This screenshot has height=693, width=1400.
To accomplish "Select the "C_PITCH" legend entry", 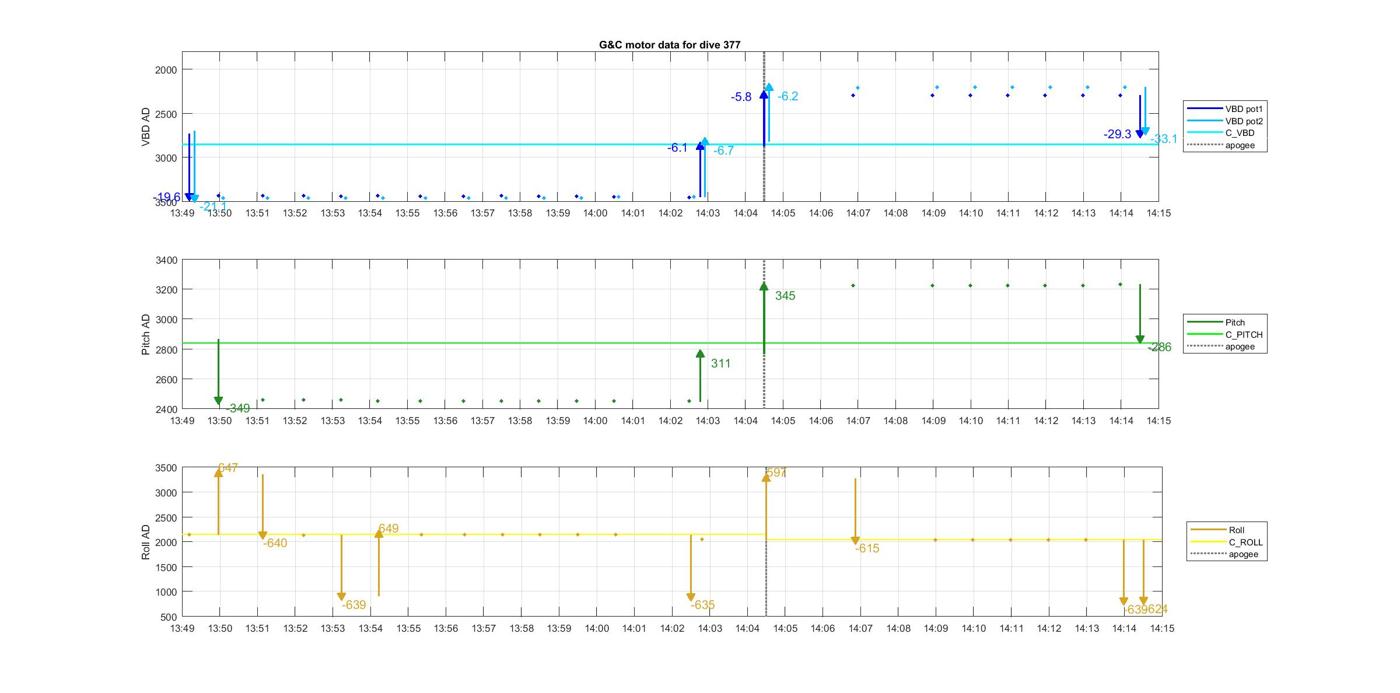I will click(x=1224, y=334).
